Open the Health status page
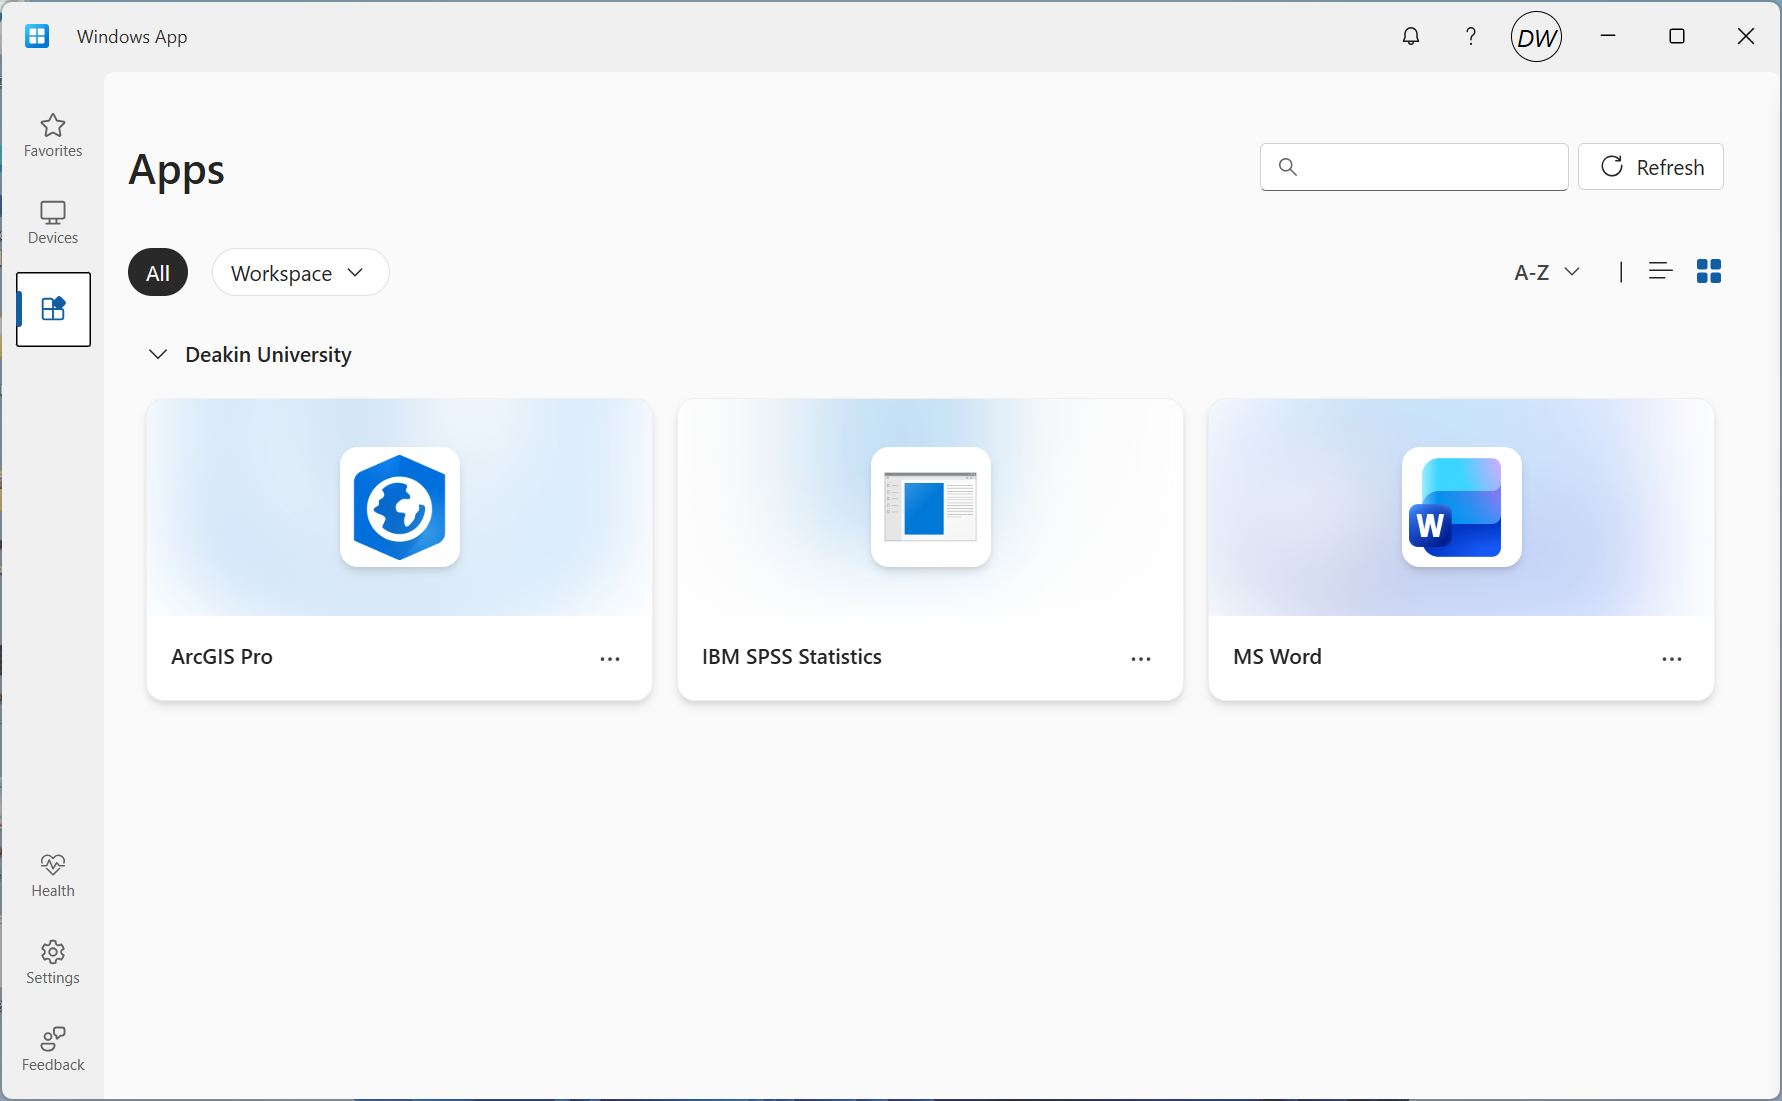Screen dimensions: 1782x1101 click(x=52, y=874)
